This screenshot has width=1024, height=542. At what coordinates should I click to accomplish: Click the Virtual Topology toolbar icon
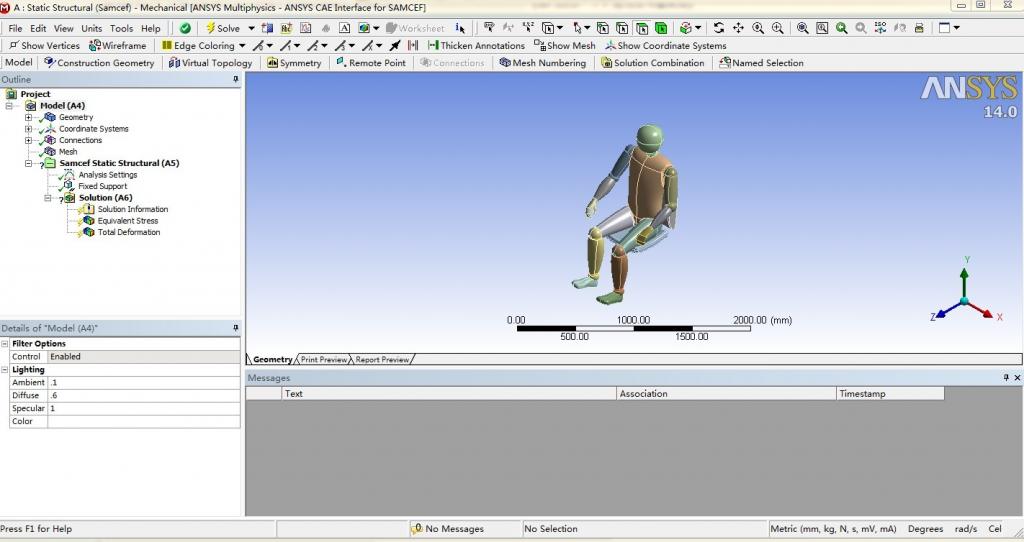[211, 63]
